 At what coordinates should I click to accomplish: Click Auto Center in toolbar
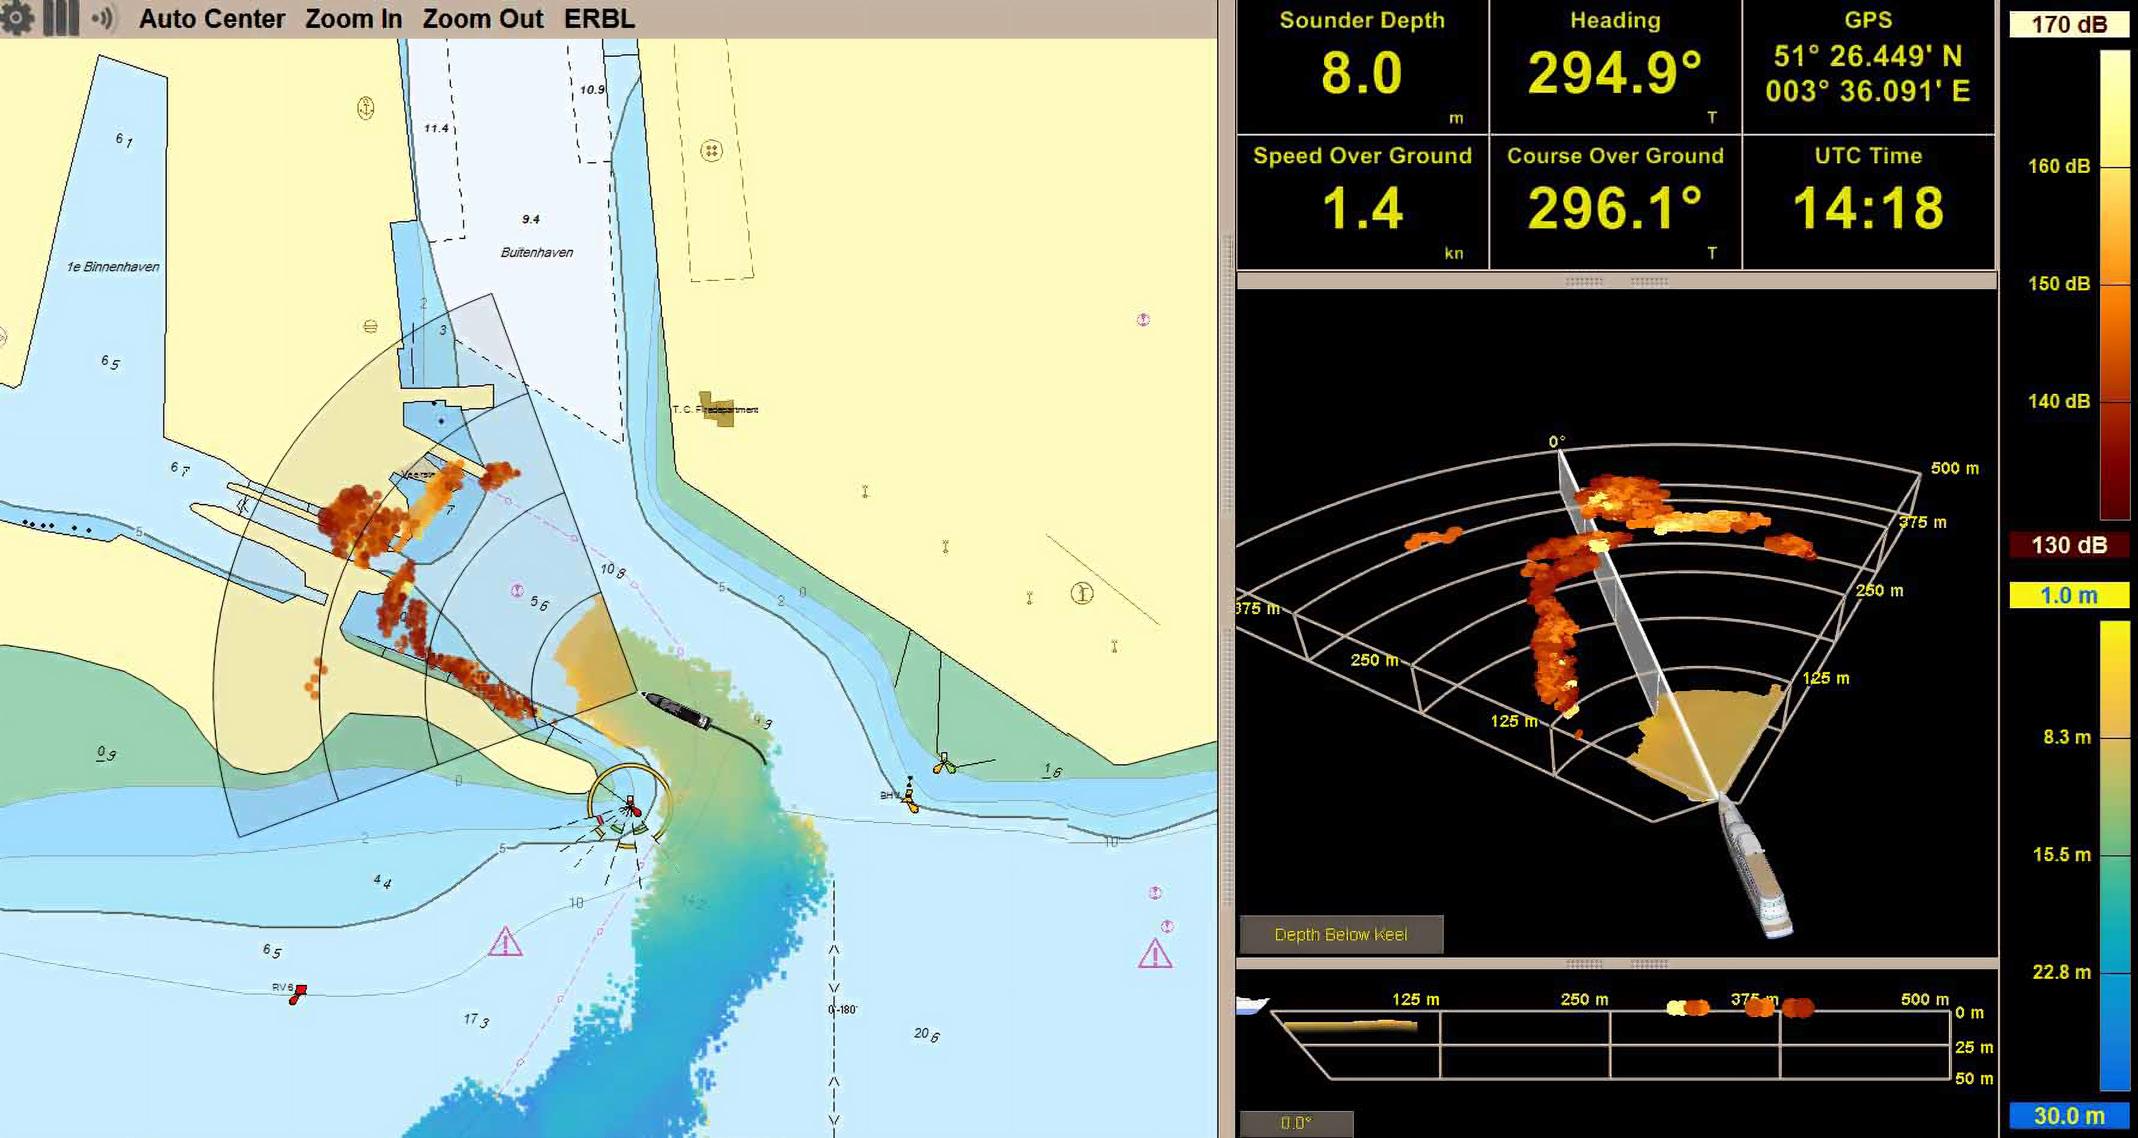tap(212, 19)
